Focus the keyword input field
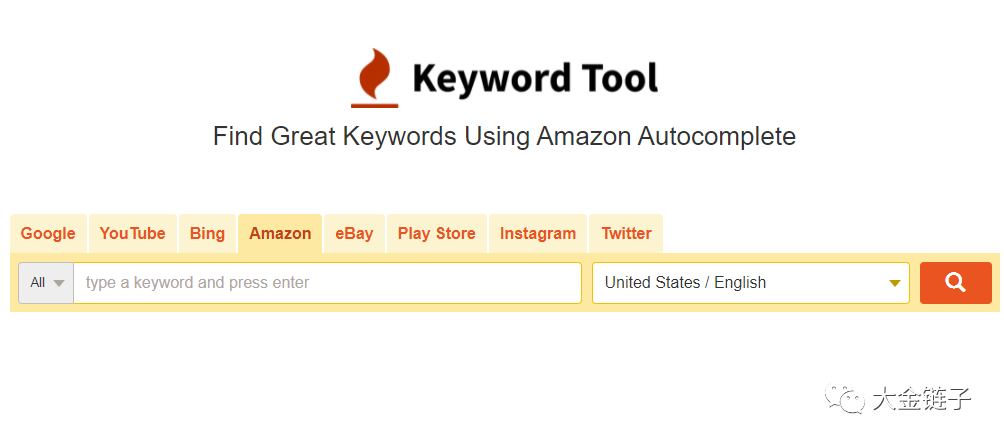This screenshot has width=1004, height=443. 327,283
